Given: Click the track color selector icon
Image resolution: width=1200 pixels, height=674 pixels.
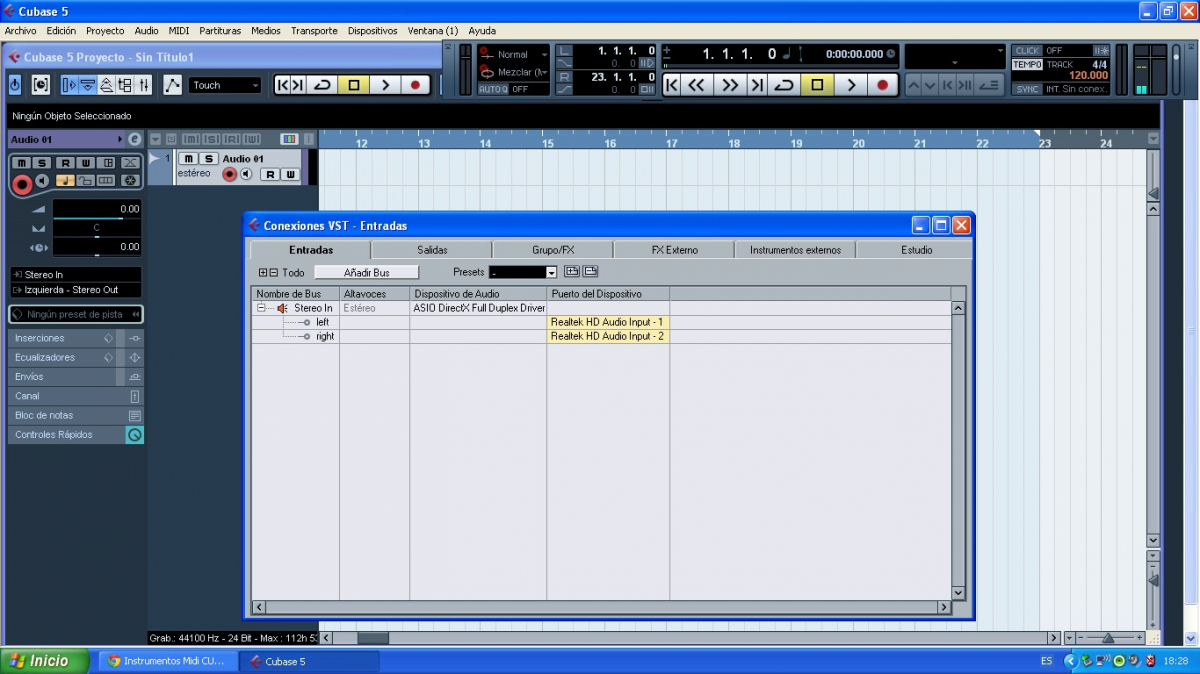Looking at the screenshot, I should 289,139.
